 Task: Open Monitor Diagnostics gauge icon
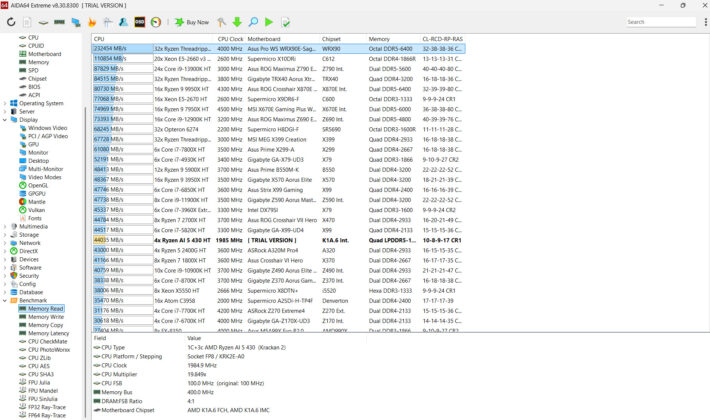pos(156,22)
